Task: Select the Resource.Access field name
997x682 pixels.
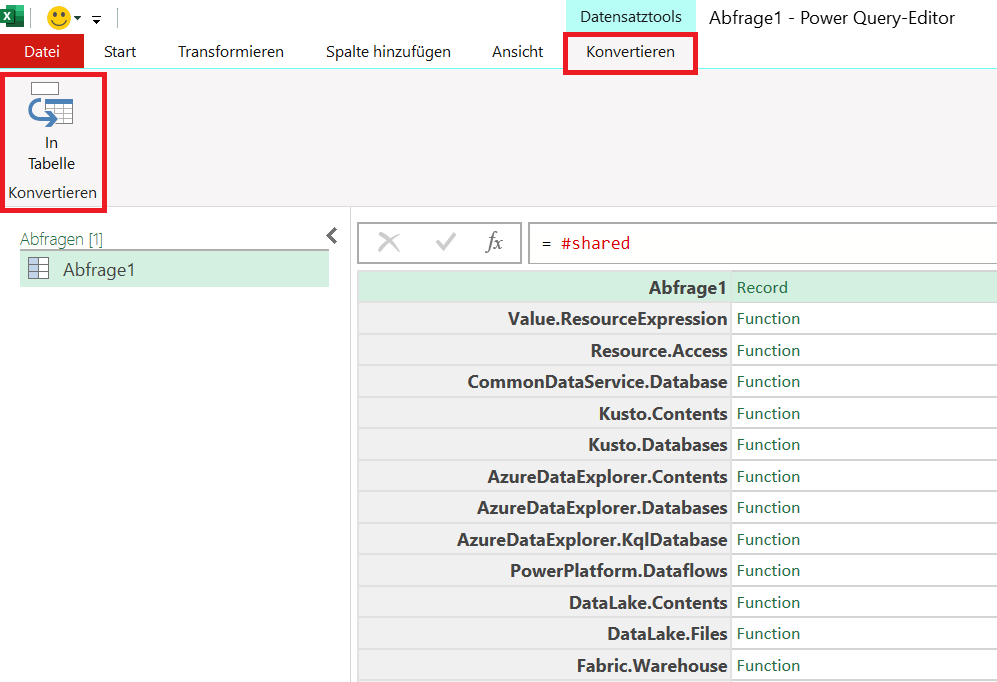Action: coord(545,350)
